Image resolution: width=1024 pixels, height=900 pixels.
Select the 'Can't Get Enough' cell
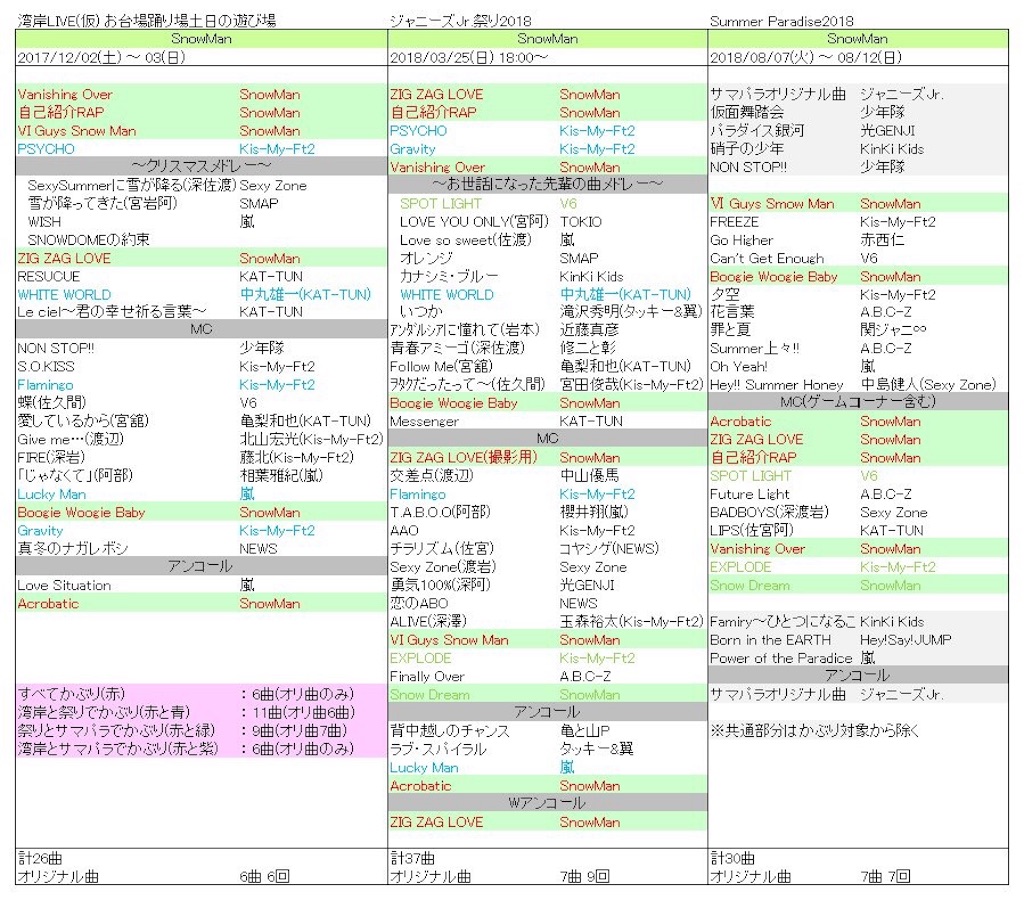click(x=767, y=259)
